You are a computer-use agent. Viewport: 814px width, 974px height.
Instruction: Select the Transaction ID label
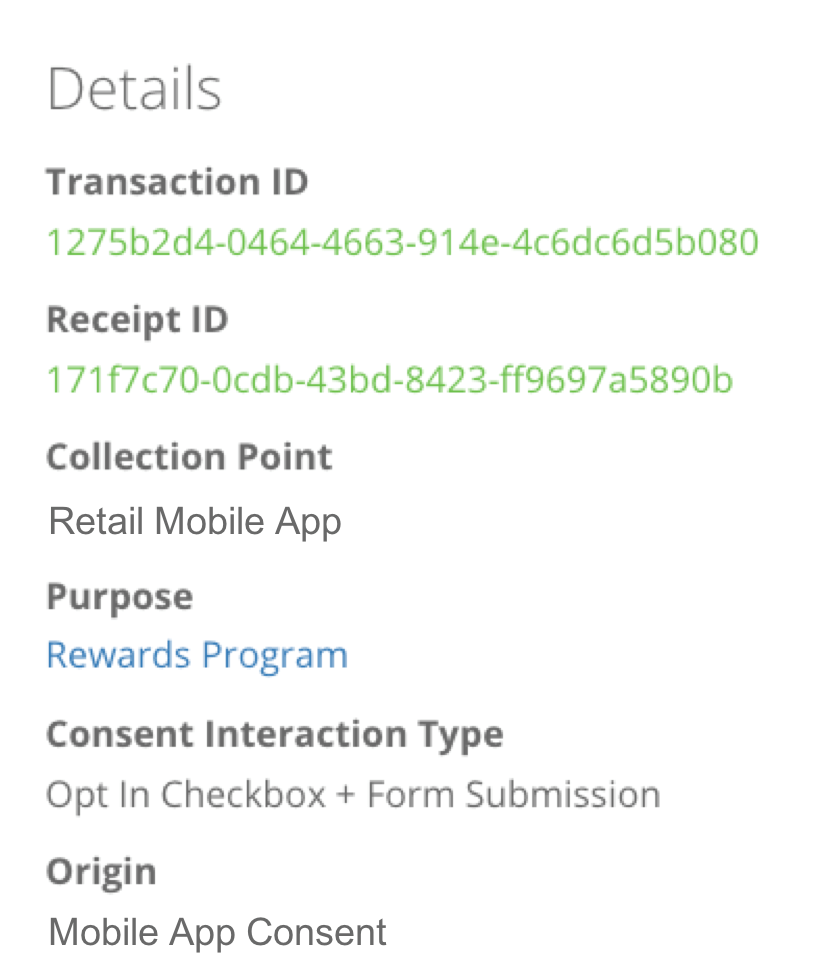[178, 181]
